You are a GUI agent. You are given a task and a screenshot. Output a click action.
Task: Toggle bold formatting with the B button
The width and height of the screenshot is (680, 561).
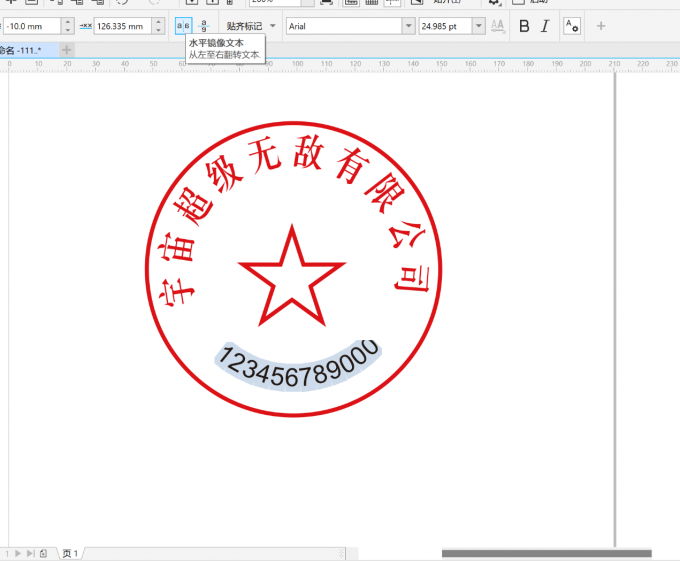pyautogui.click(x=524, y=26)
